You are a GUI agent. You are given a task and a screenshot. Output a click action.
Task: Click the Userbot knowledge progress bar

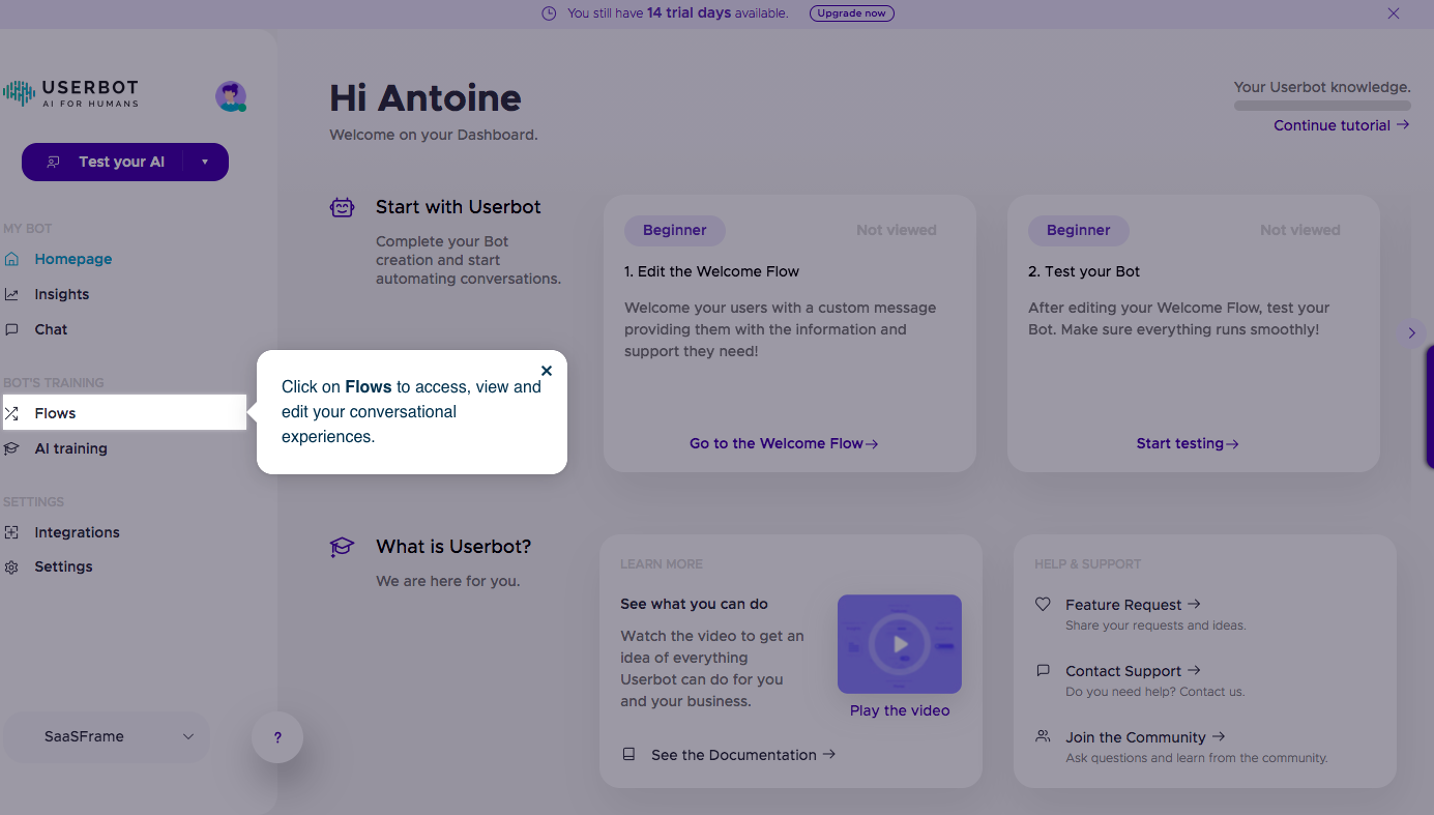tap(1322, 105)
